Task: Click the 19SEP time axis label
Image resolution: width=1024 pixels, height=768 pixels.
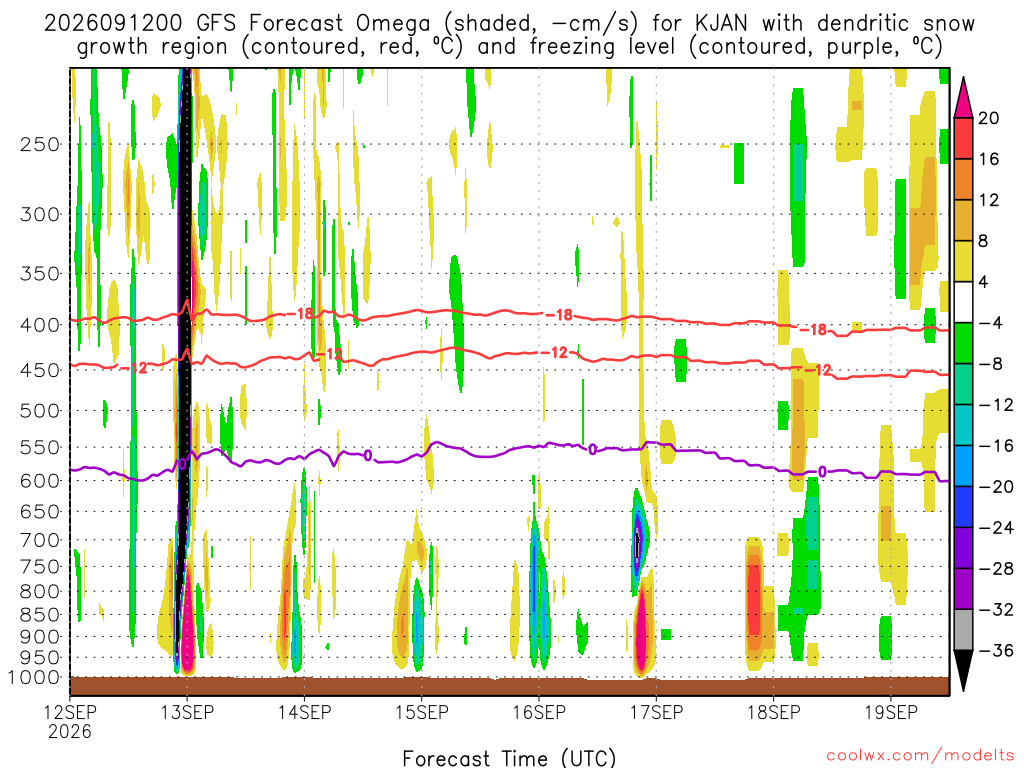Action: 891,712
